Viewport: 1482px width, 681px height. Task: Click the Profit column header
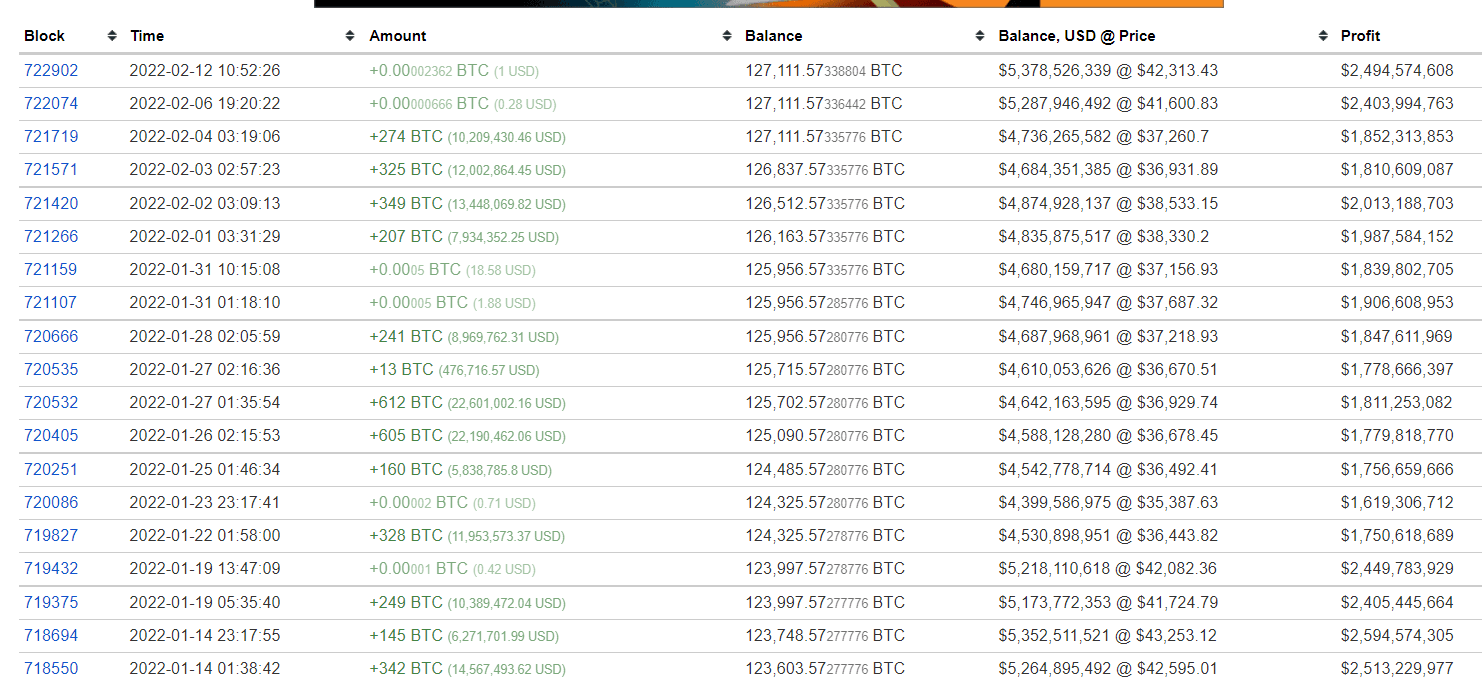pos(1360,36)
